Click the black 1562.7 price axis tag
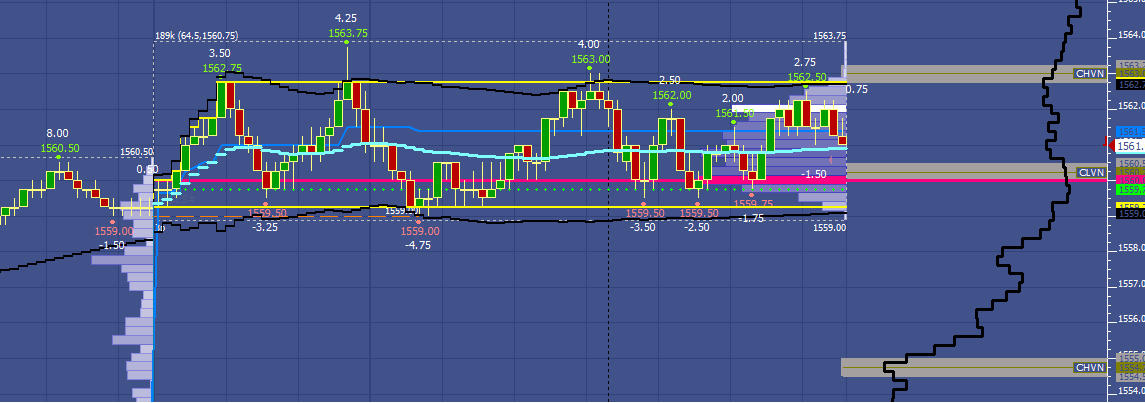 (x=1129, y=85)
